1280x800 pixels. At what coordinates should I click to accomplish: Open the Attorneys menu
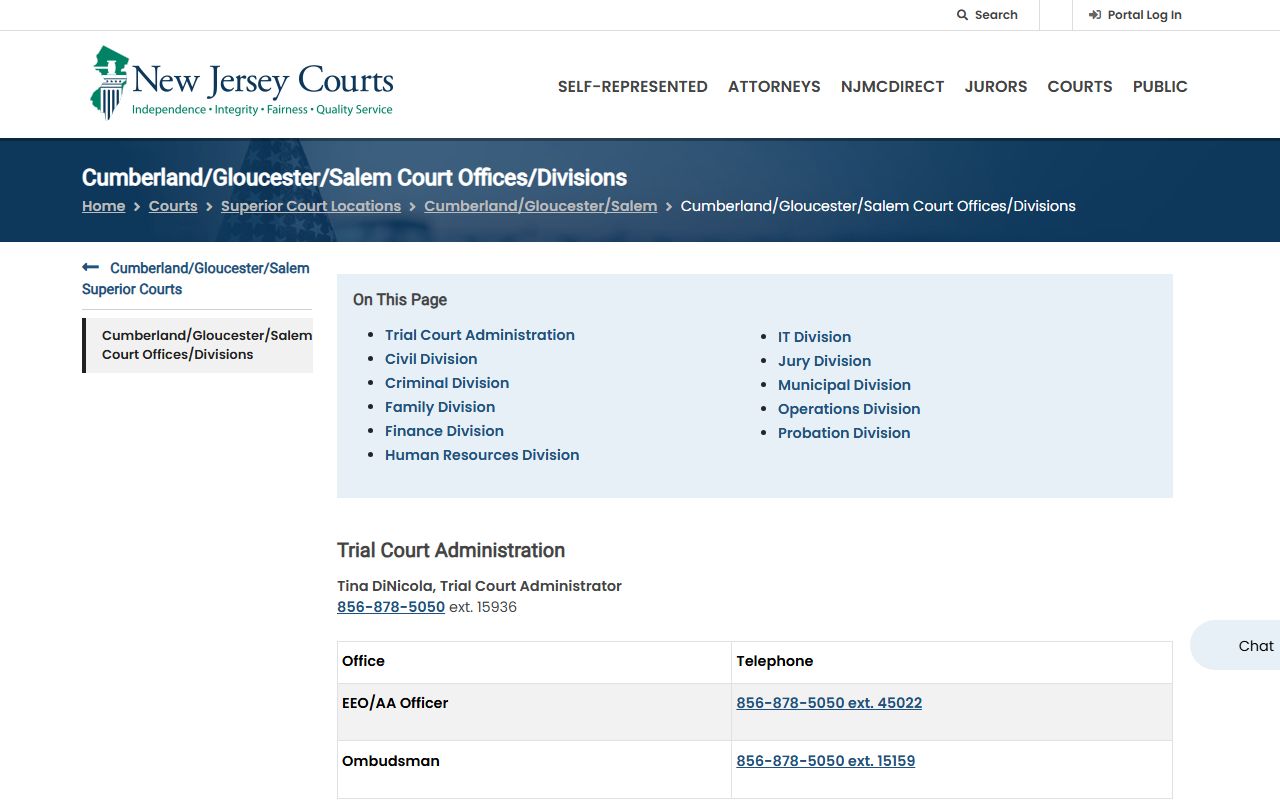[774, 87]
